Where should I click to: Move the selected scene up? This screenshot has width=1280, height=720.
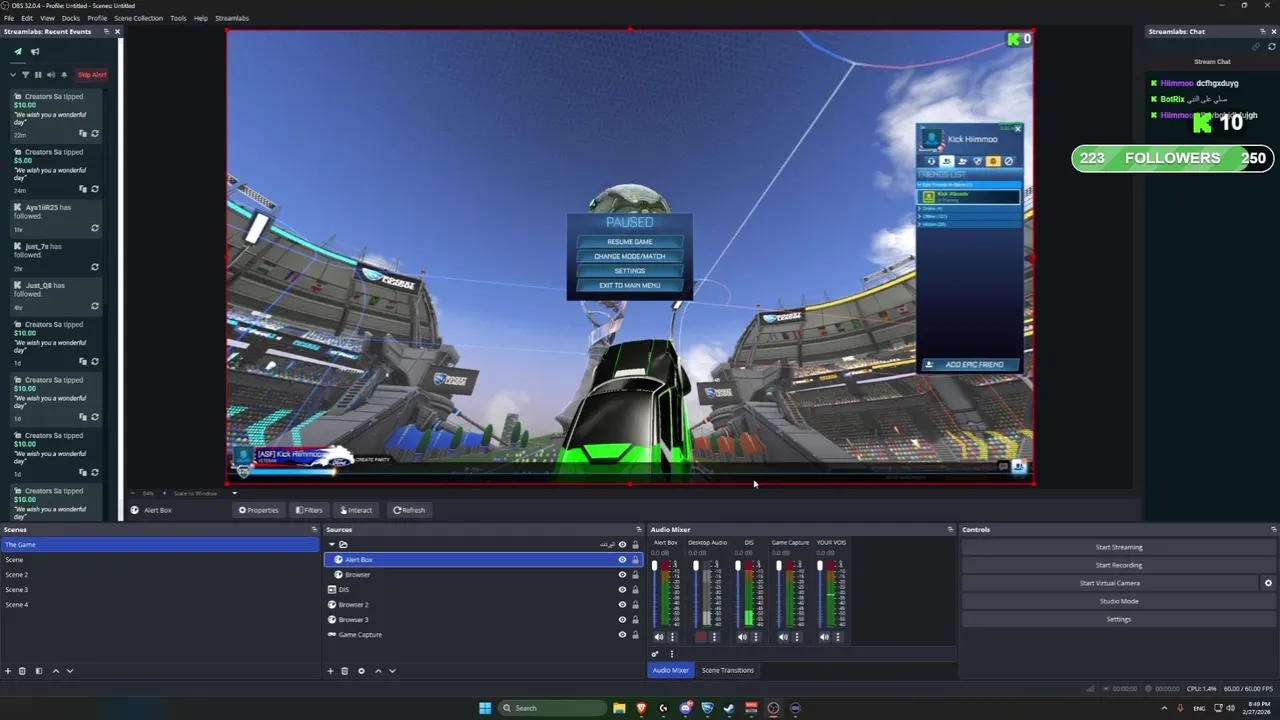point(55,671)
